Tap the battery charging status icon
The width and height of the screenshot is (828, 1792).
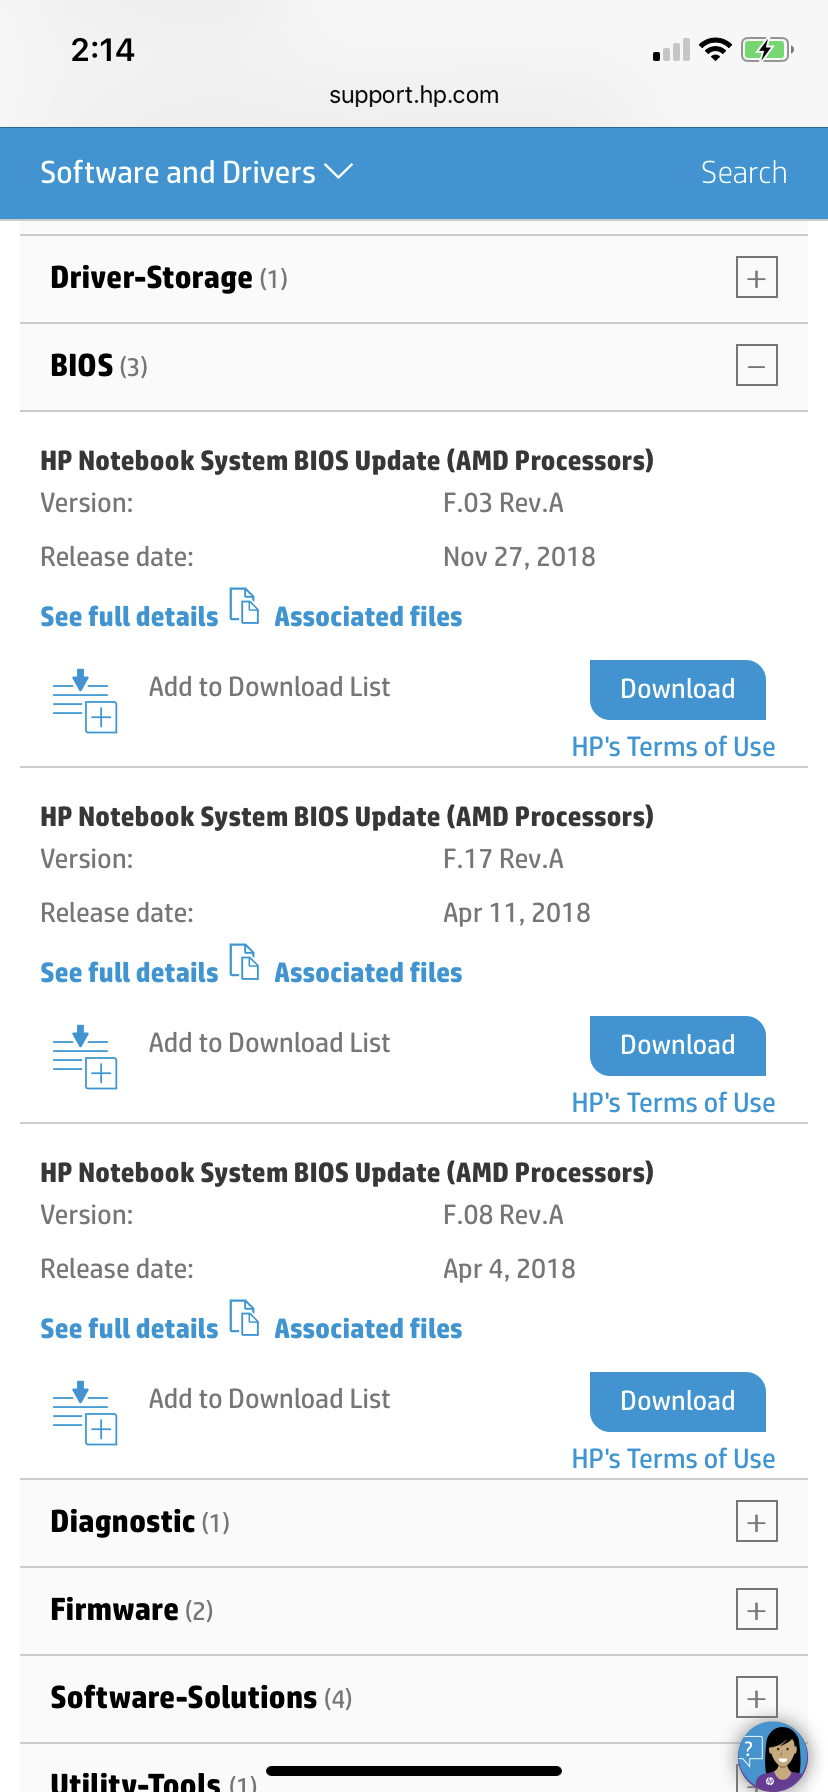(x=766, y=50)
